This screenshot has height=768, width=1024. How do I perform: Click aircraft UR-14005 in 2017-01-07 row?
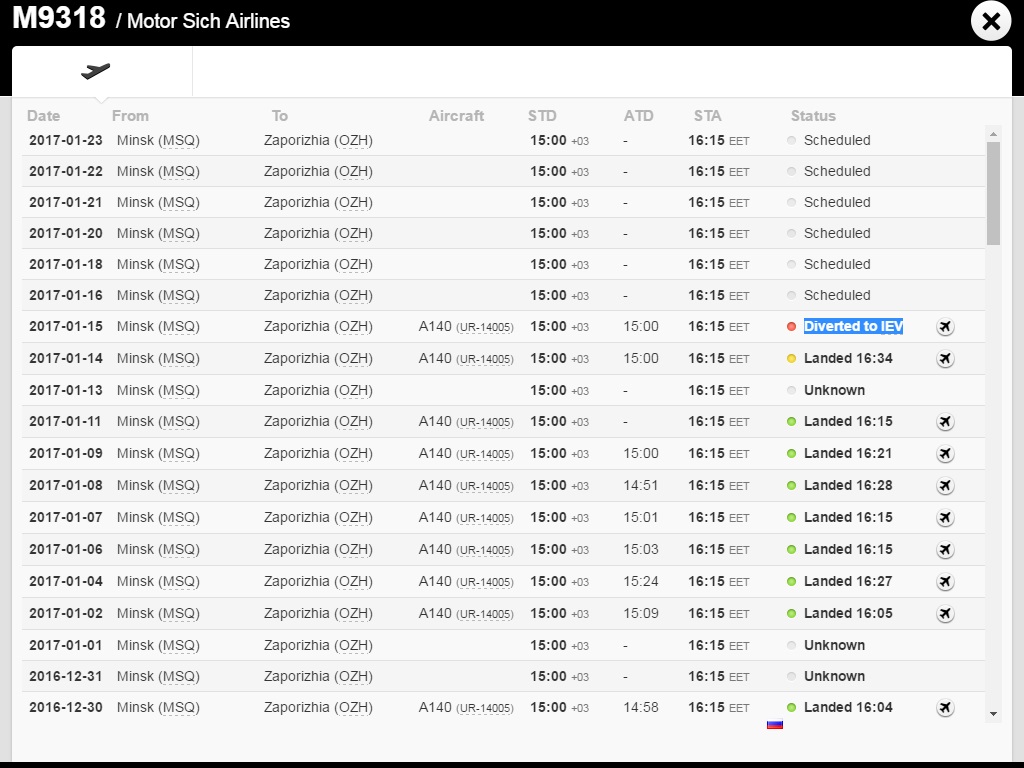coord(484,518)
